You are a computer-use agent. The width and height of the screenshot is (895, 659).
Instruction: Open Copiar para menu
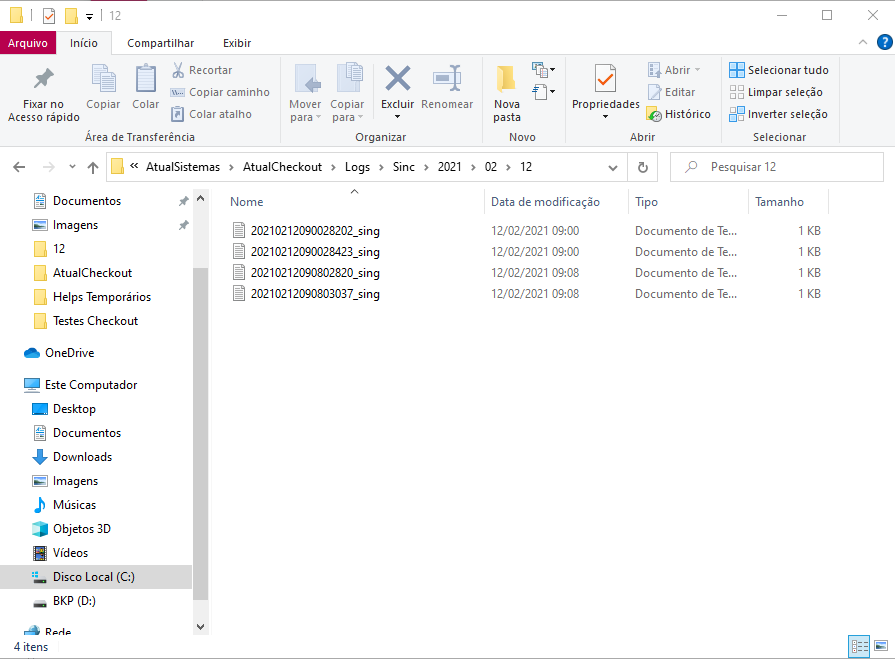pyautogui.click(x=347, y=93)
